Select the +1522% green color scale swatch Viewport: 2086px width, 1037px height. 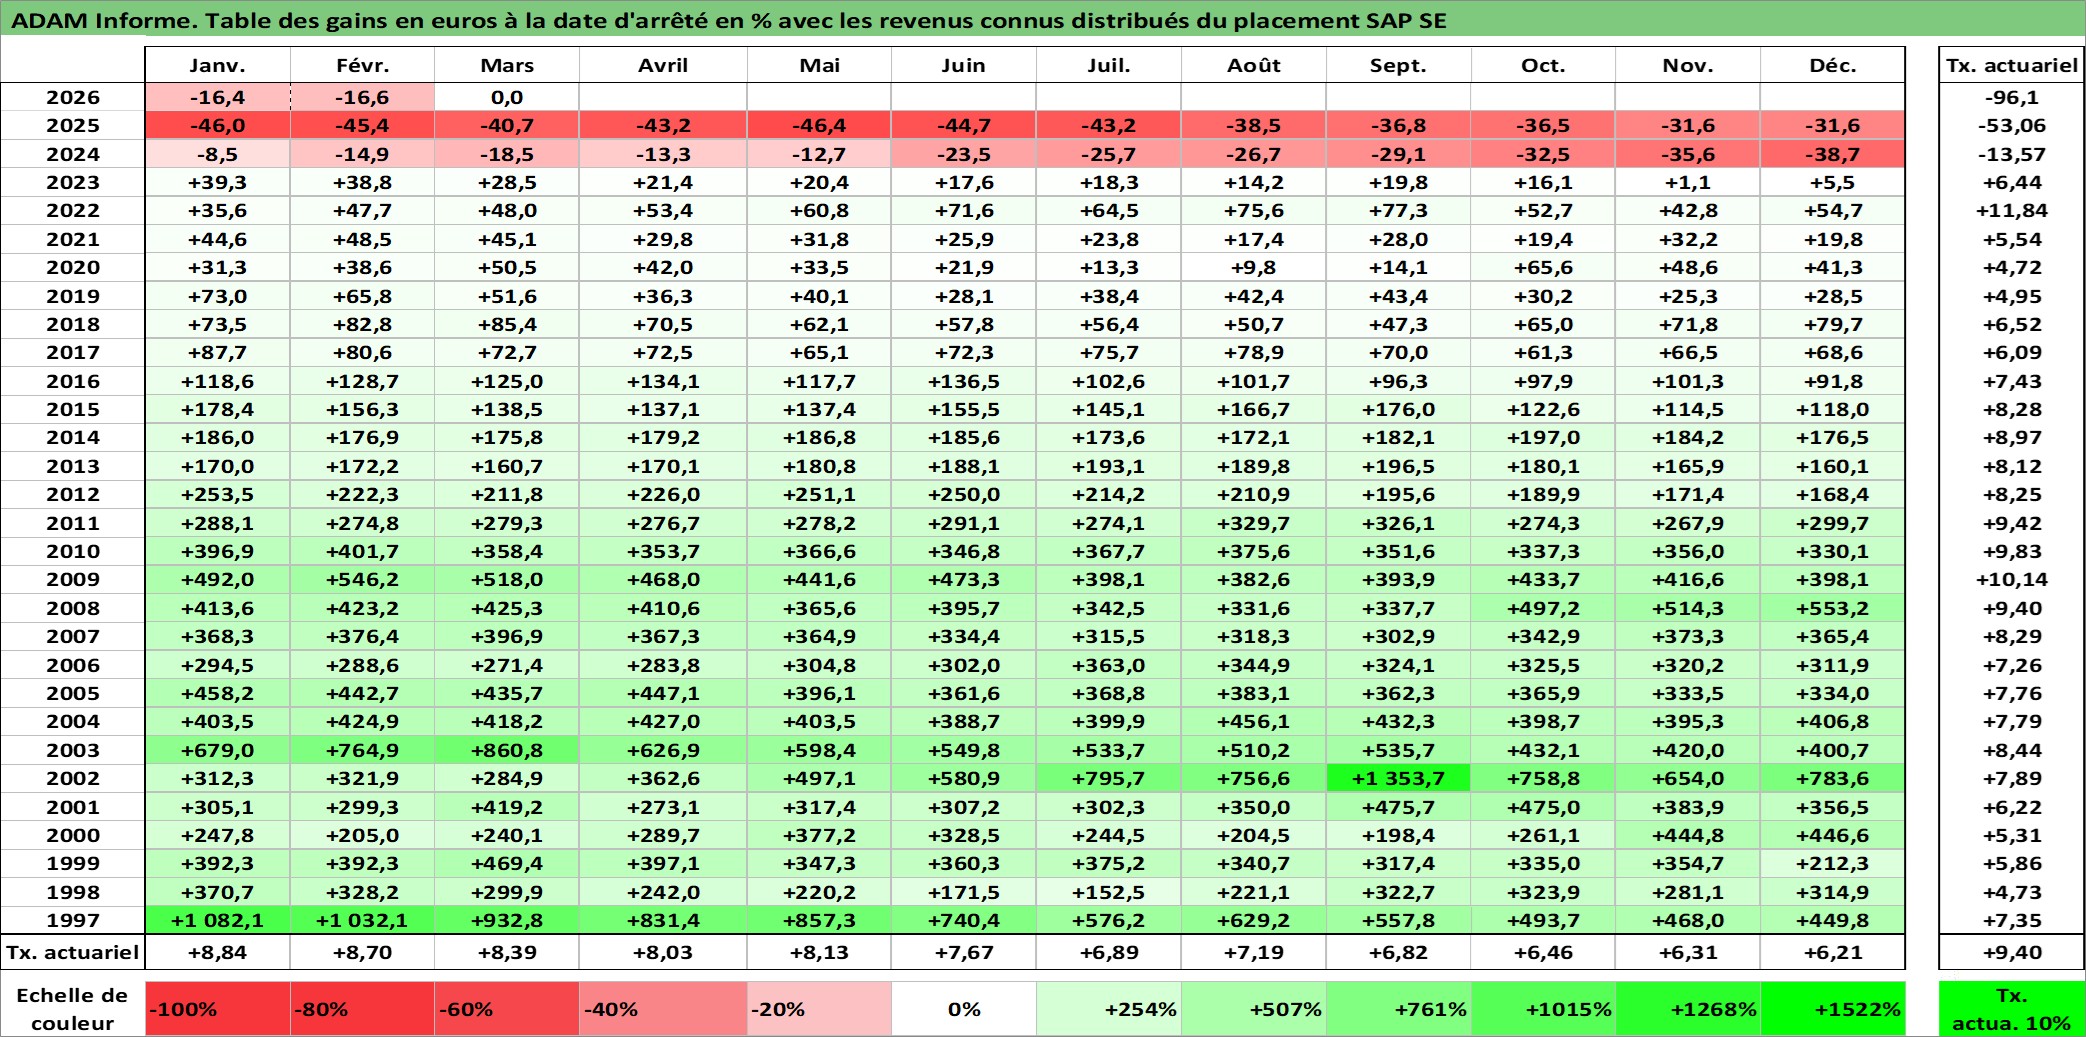point(1833,1009)
